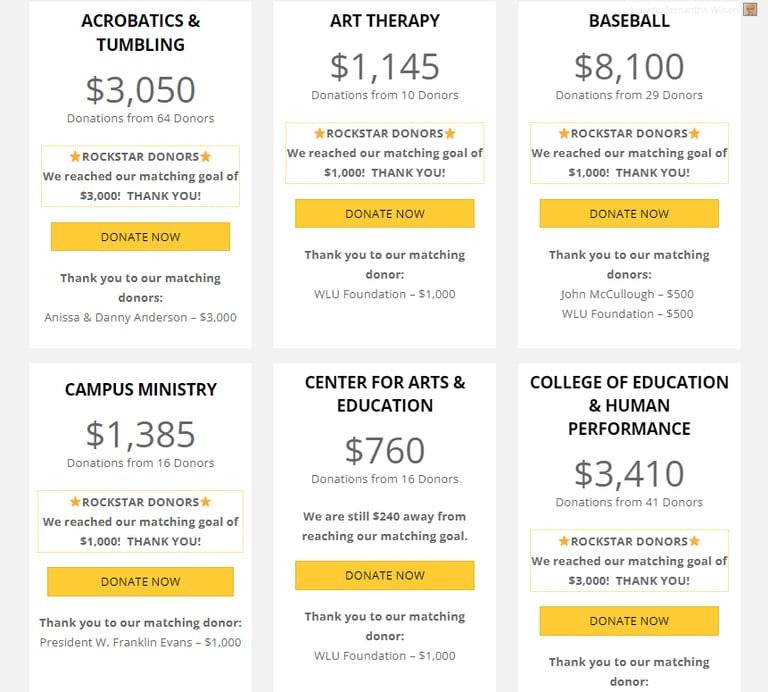Click the Samantha Wilson user avatar
Image resolution: width=768 pixels, height=692 pixels.
tap(750, 9)
